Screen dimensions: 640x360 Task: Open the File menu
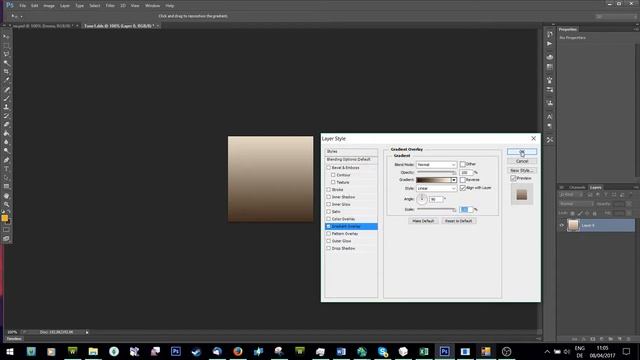(x=22, y=6)
